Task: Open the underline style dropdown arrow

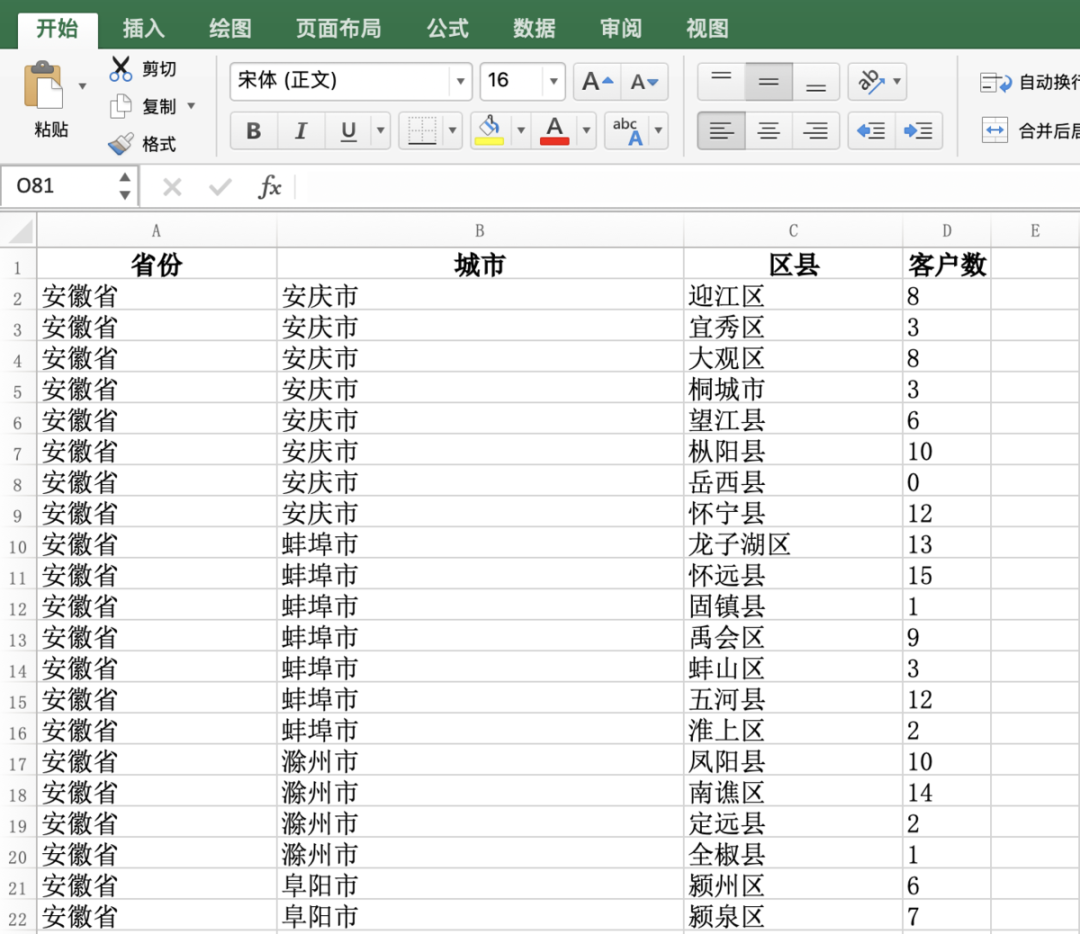Action: pos(380,130)
